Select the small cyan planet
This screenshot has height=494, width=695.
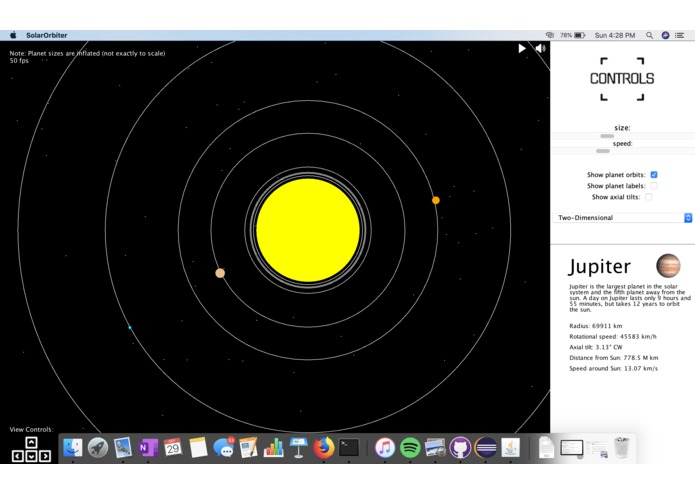click(x=130, y=327)
